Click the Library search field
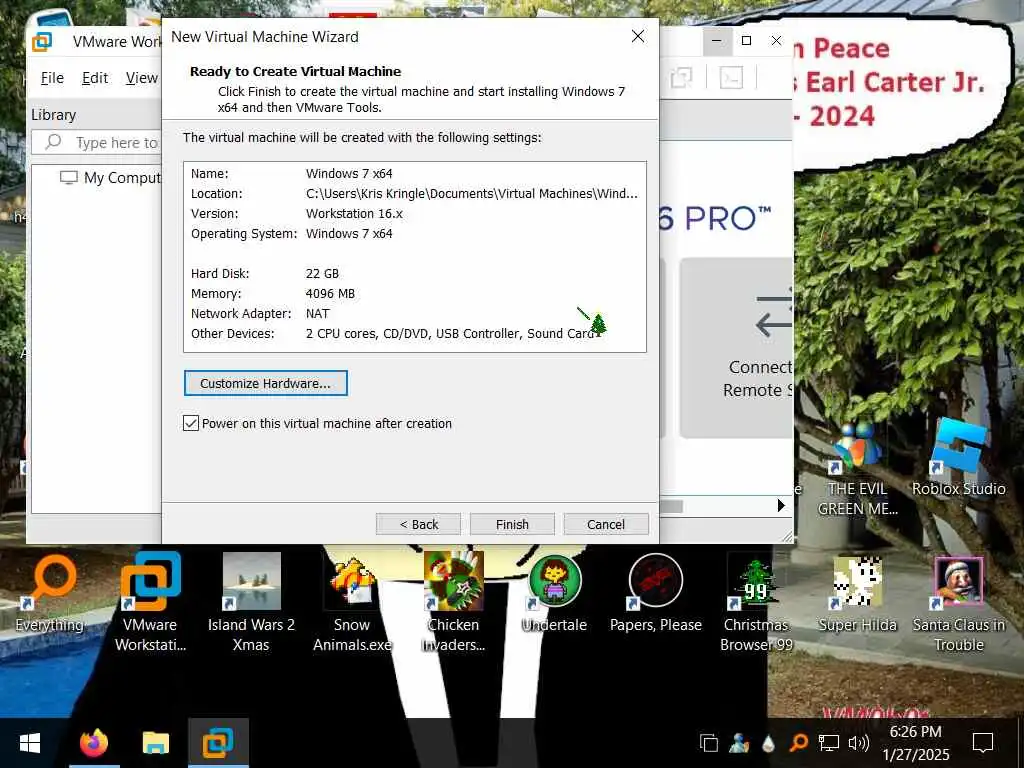 click(97, 142)
